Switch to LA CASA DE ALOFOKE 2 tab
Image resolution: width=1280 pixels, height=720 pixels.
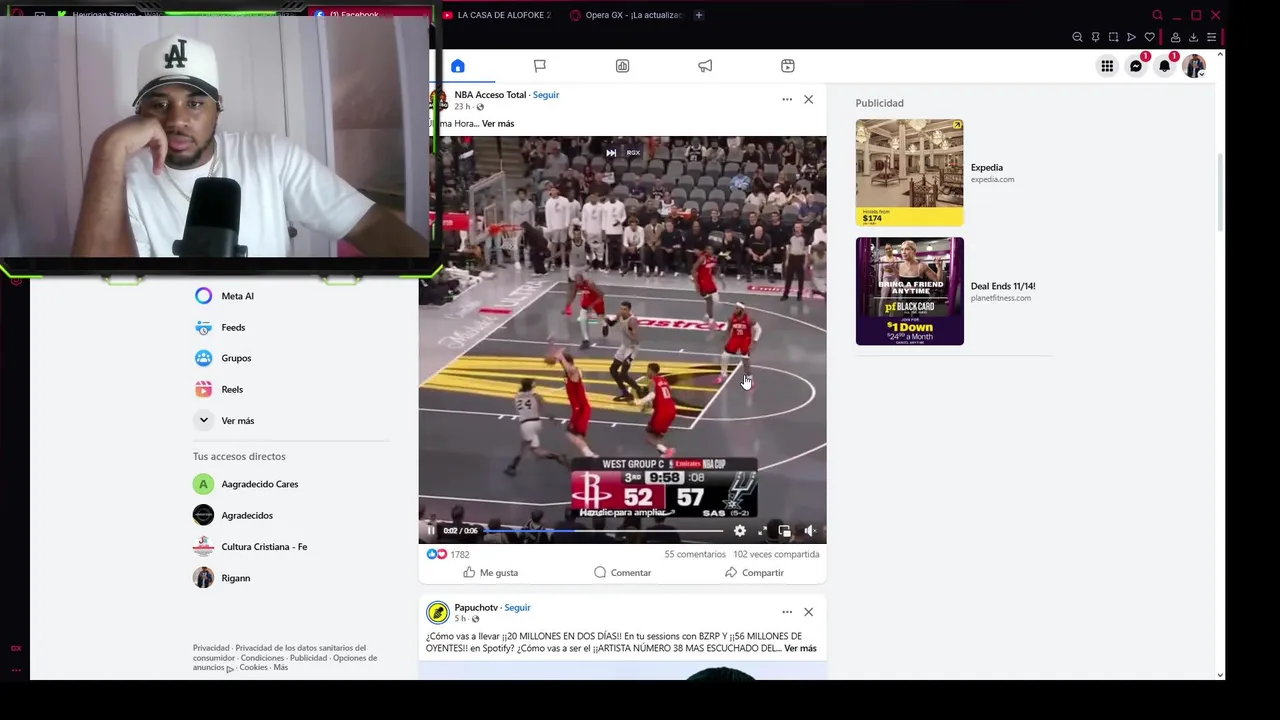click(497, 15)
